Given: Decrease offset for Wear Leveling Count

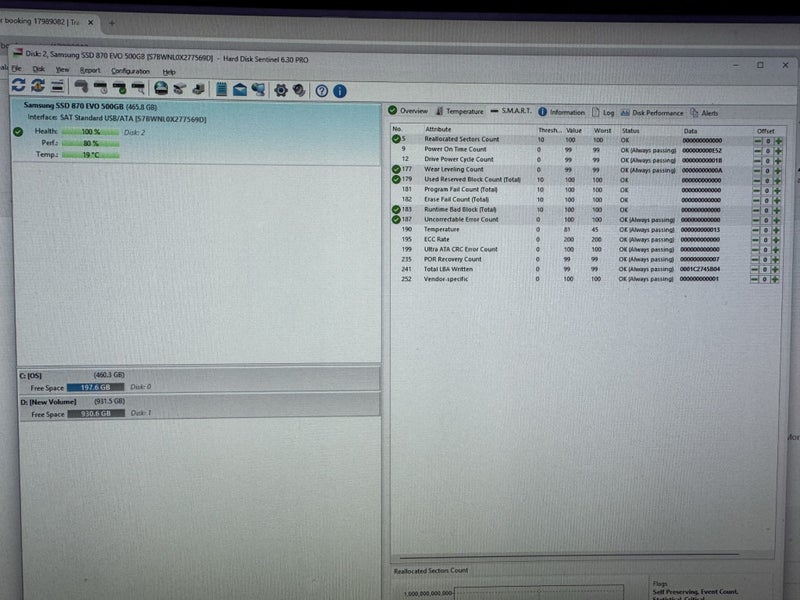Looking at the screenshot, I should [x=757, y=171].
